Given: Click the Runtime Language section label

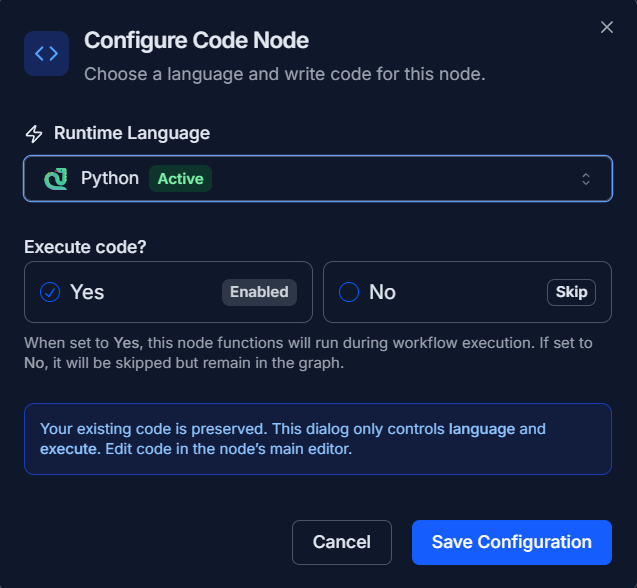Looking at the screenshot, I should [131, 134].
